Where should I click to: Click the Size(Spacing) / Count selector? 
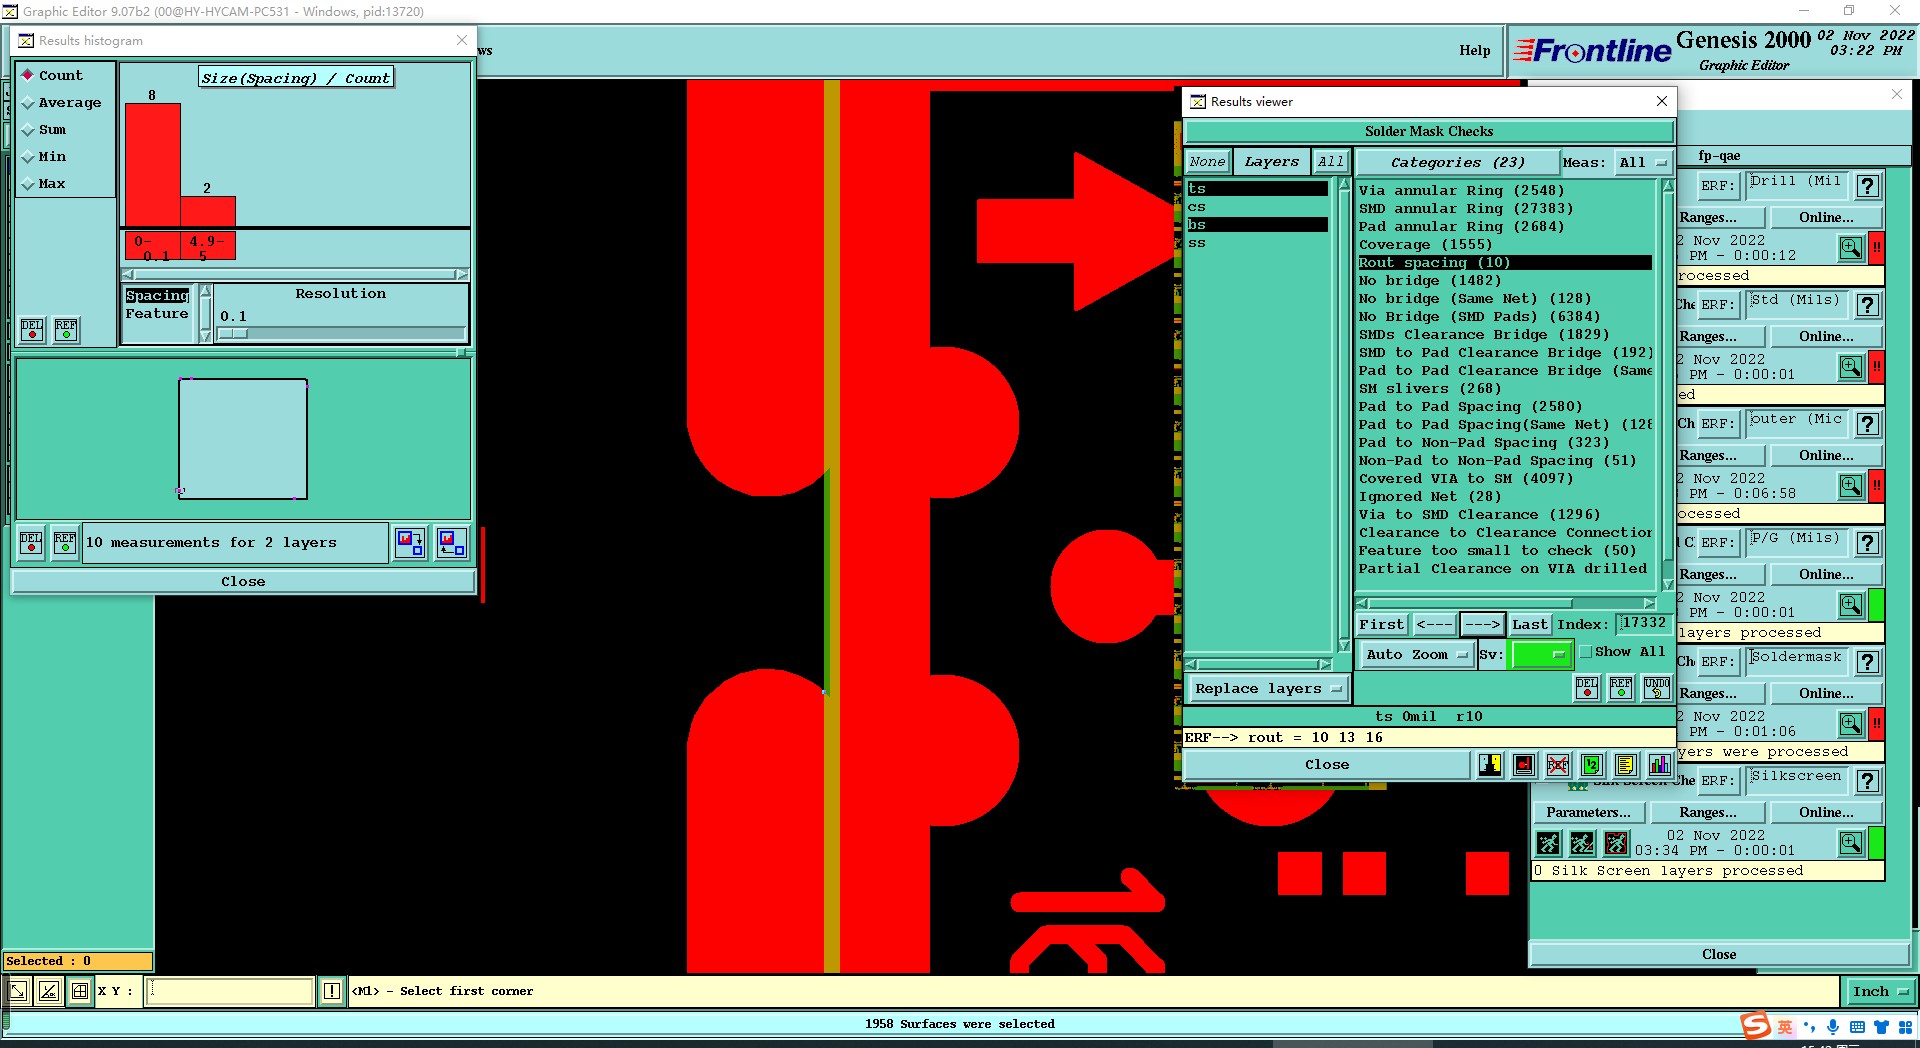(x=296, y=78)
